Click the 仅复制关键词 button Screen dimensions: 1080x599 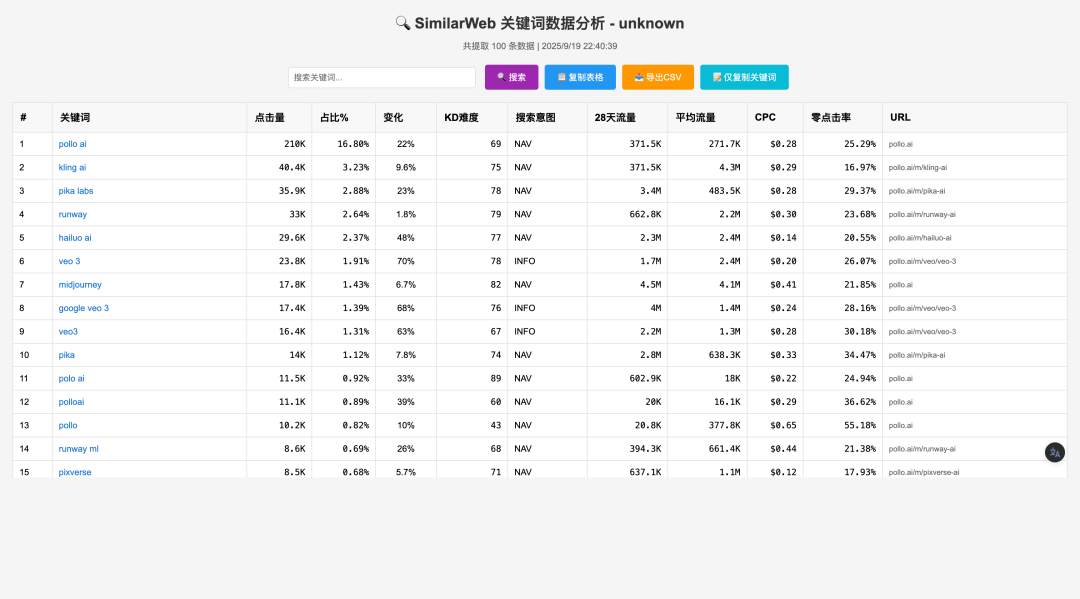(744, 77)
